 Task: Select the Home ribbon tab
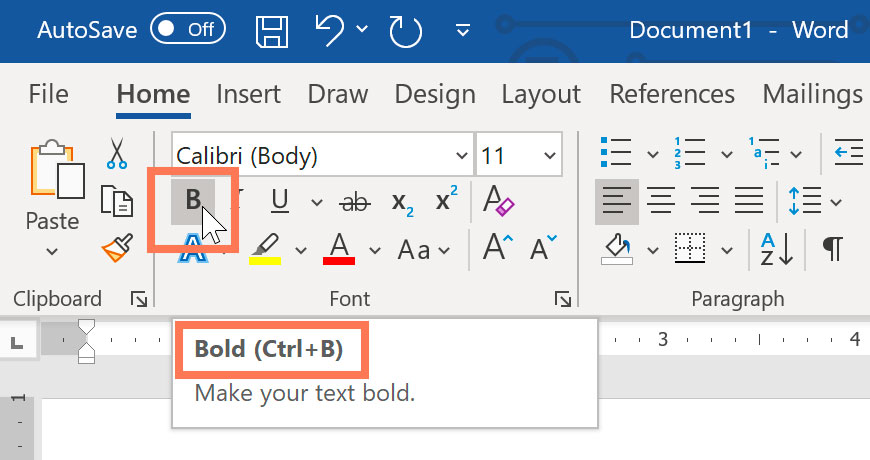point(153,94)
